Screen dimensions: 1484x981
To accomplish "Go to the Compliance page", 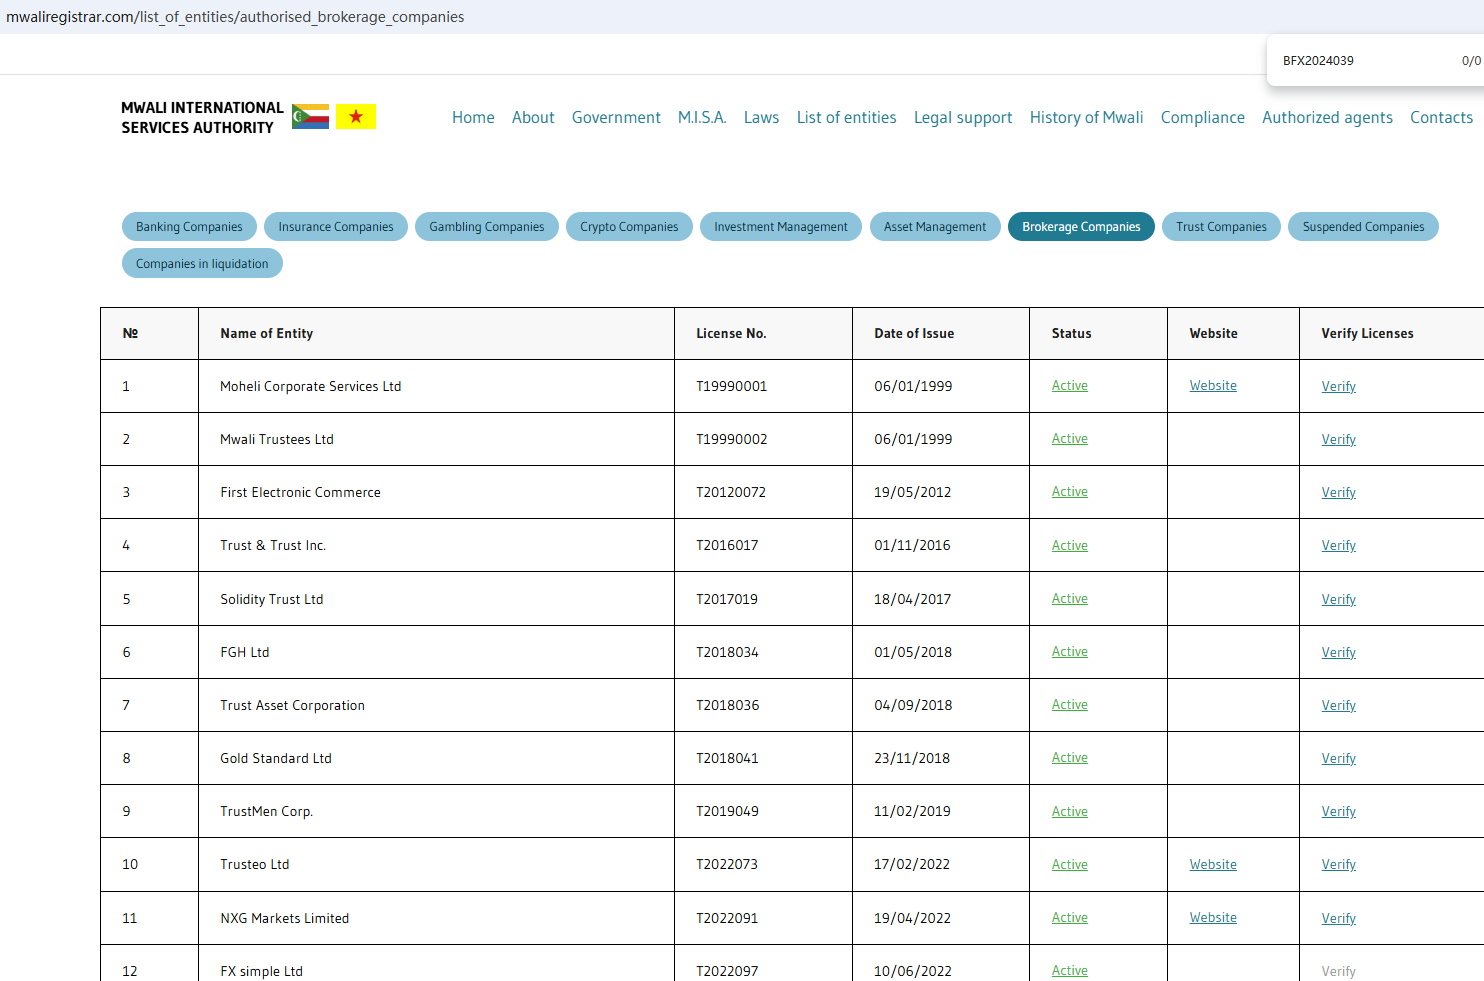I will point(1202,117).
